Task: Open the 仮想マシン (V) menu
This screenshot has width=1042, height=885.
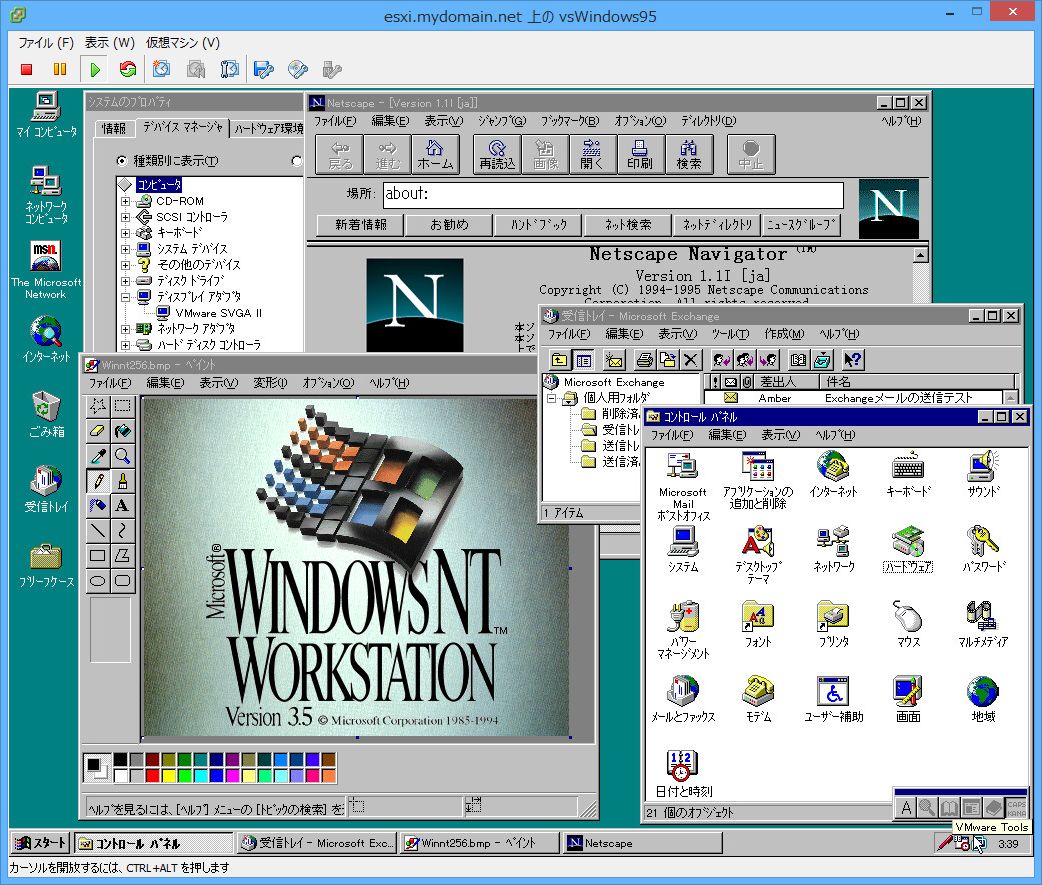Action: click(183, 43)
